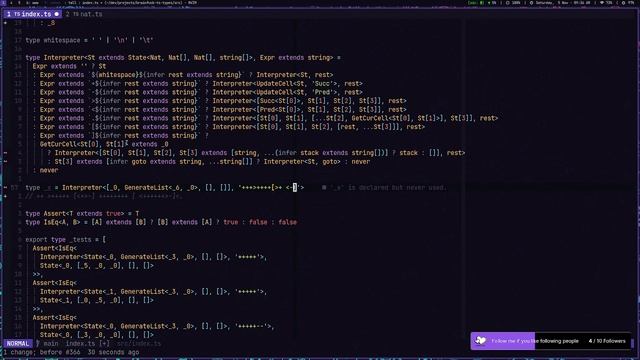
Task: Click the heart icon in the follower goal overlay
Action: [481, 341]
